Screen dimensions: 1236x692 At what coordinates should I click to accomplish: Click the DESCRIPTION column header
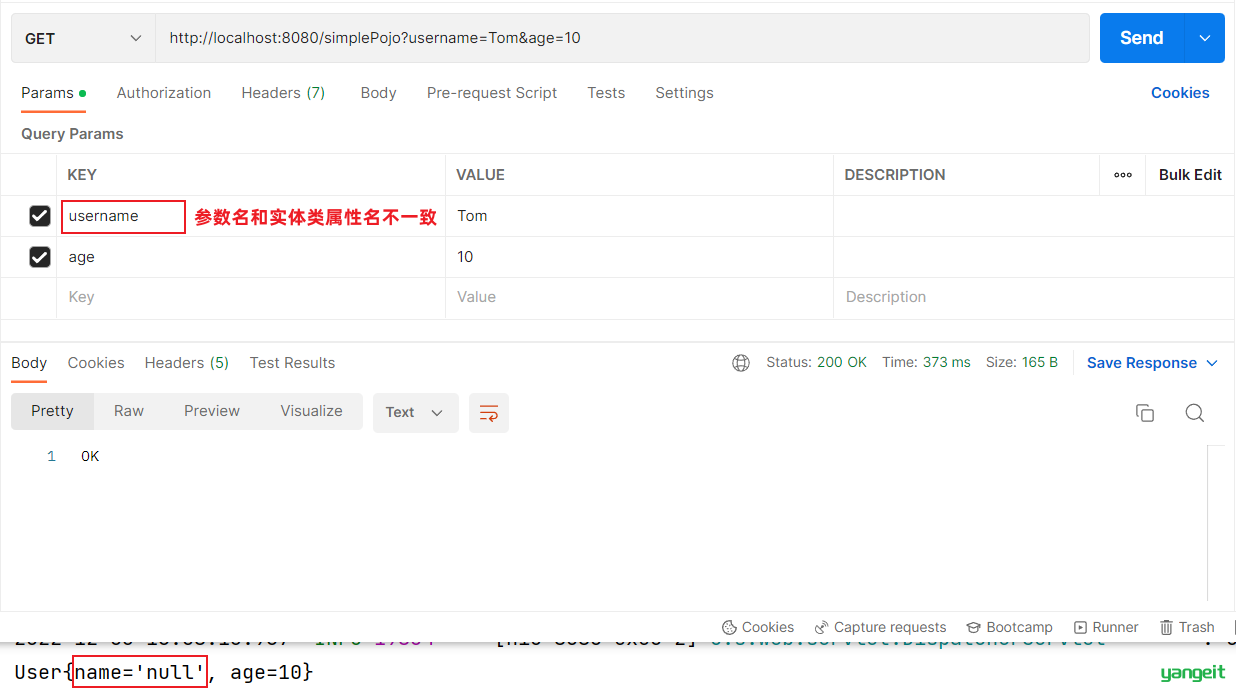[x=894, y=175]
